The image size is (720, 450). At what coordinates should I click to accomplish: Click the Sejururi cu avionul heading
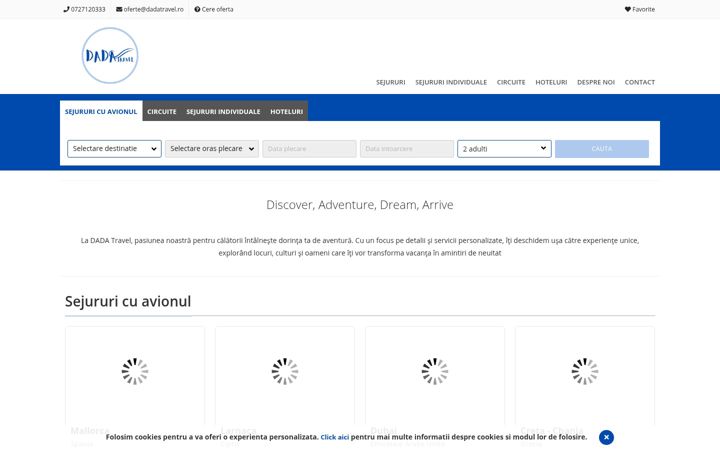[128, 301]
